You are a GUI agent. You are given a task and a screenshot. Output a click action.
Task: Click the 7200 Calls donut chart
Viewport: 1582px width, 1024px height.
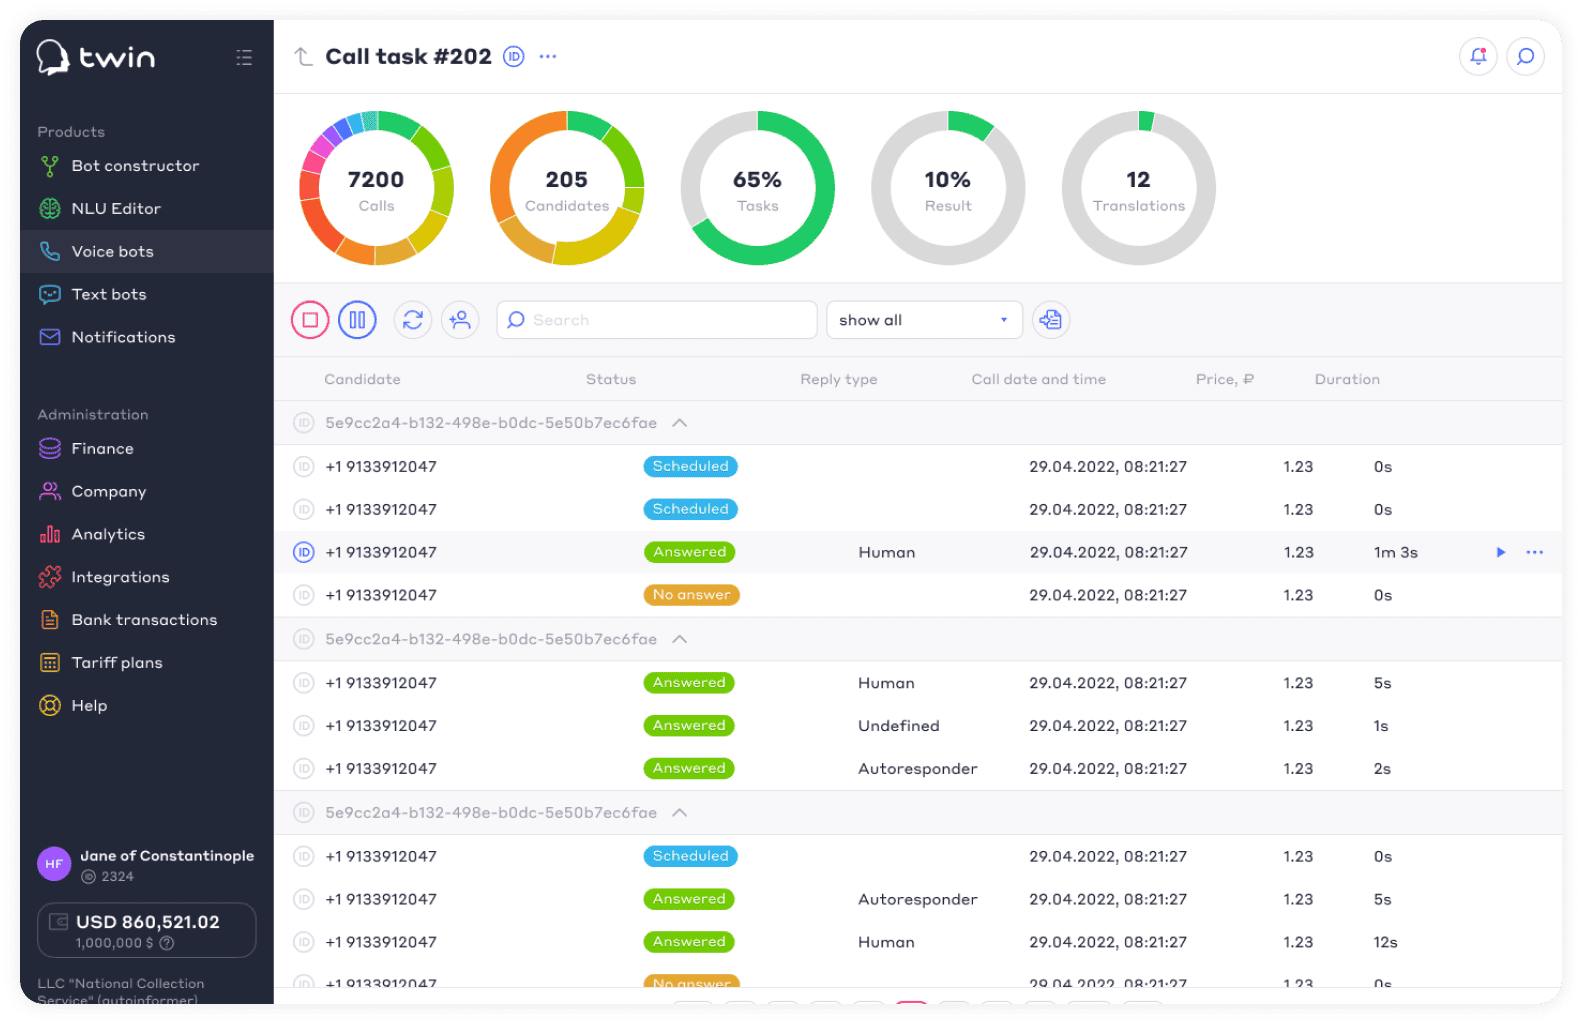pyautogui.click(x=376, y=188)
